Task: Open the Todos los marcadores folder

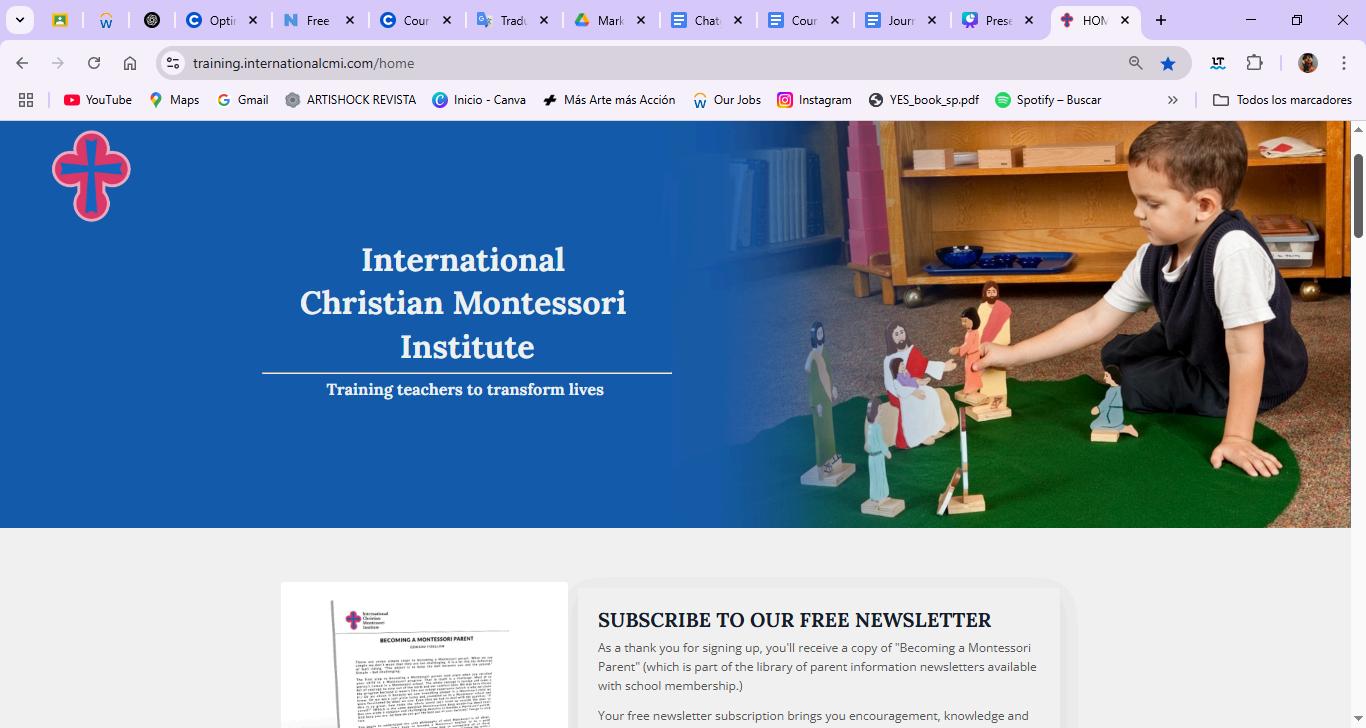Action: [1282, 100]
